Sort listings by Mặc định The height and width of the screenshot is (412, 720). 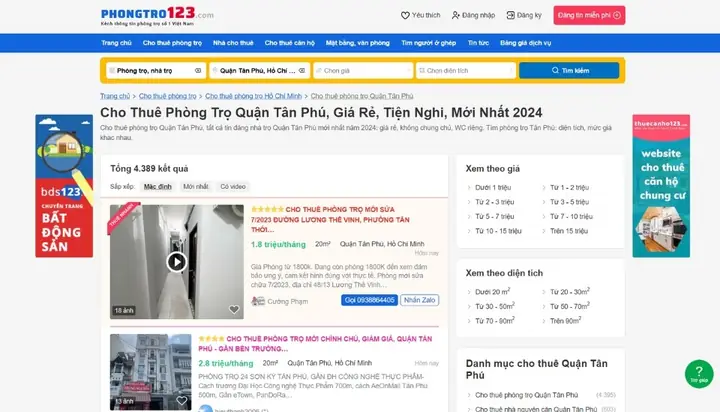158,186
